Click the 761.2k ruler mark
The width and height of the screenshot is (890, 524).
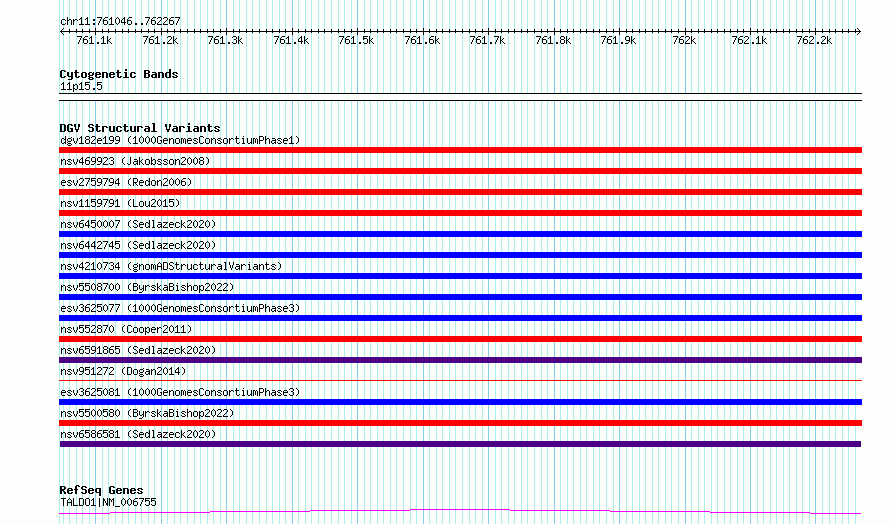tap(160, 40)
